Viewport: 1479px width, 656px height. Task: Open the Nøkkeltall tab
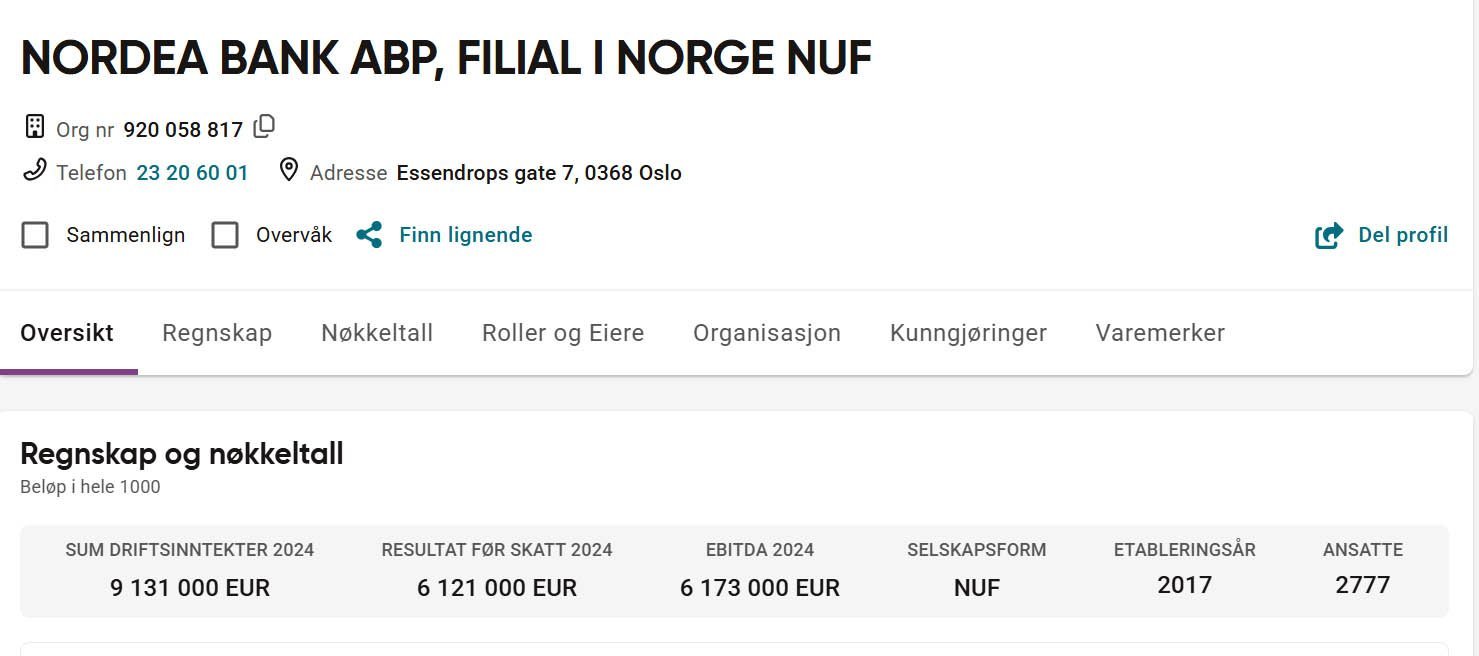click(x=377, y=333)
